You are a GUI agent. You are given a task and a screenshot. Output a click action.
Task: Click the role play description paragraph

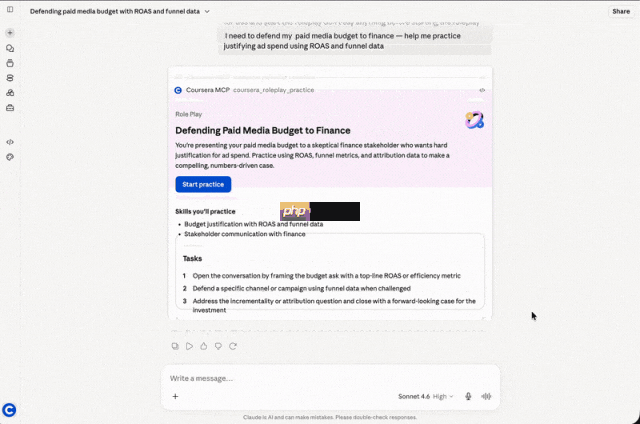point(312,155)
